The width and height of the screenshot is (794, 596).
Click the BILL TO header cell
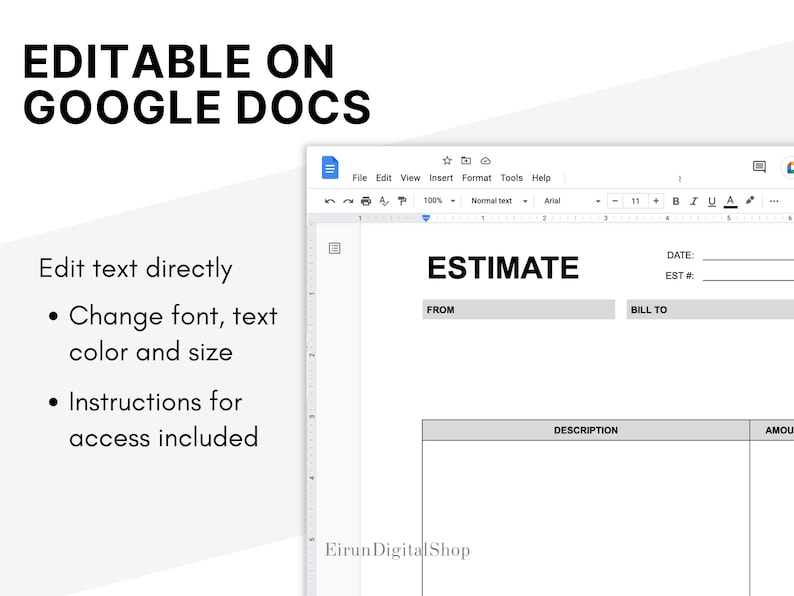(710, 309)
